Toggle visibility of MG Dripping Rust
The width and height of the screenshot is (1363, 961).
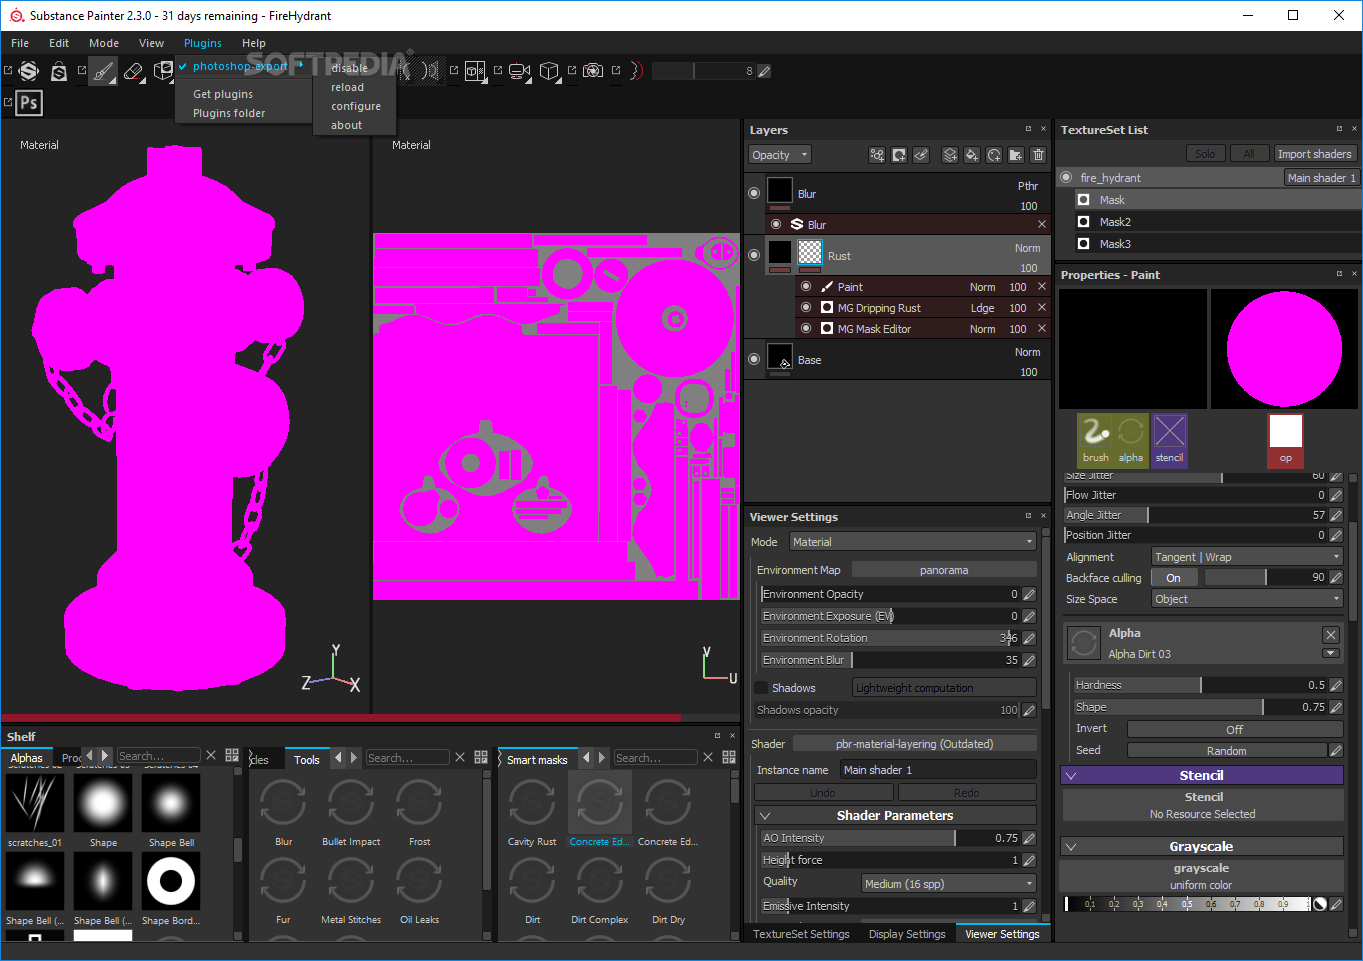pyautogui.click(x=806, y=307)
